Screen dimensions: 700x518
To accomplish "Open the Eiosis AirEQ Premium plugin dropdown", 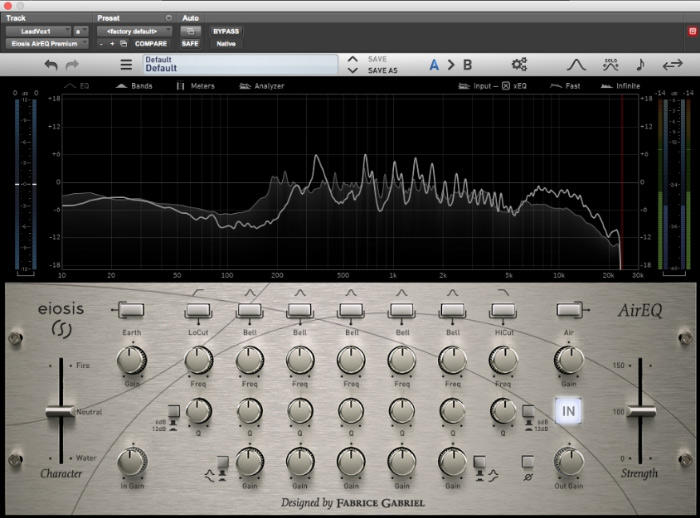I will point(47,44).
